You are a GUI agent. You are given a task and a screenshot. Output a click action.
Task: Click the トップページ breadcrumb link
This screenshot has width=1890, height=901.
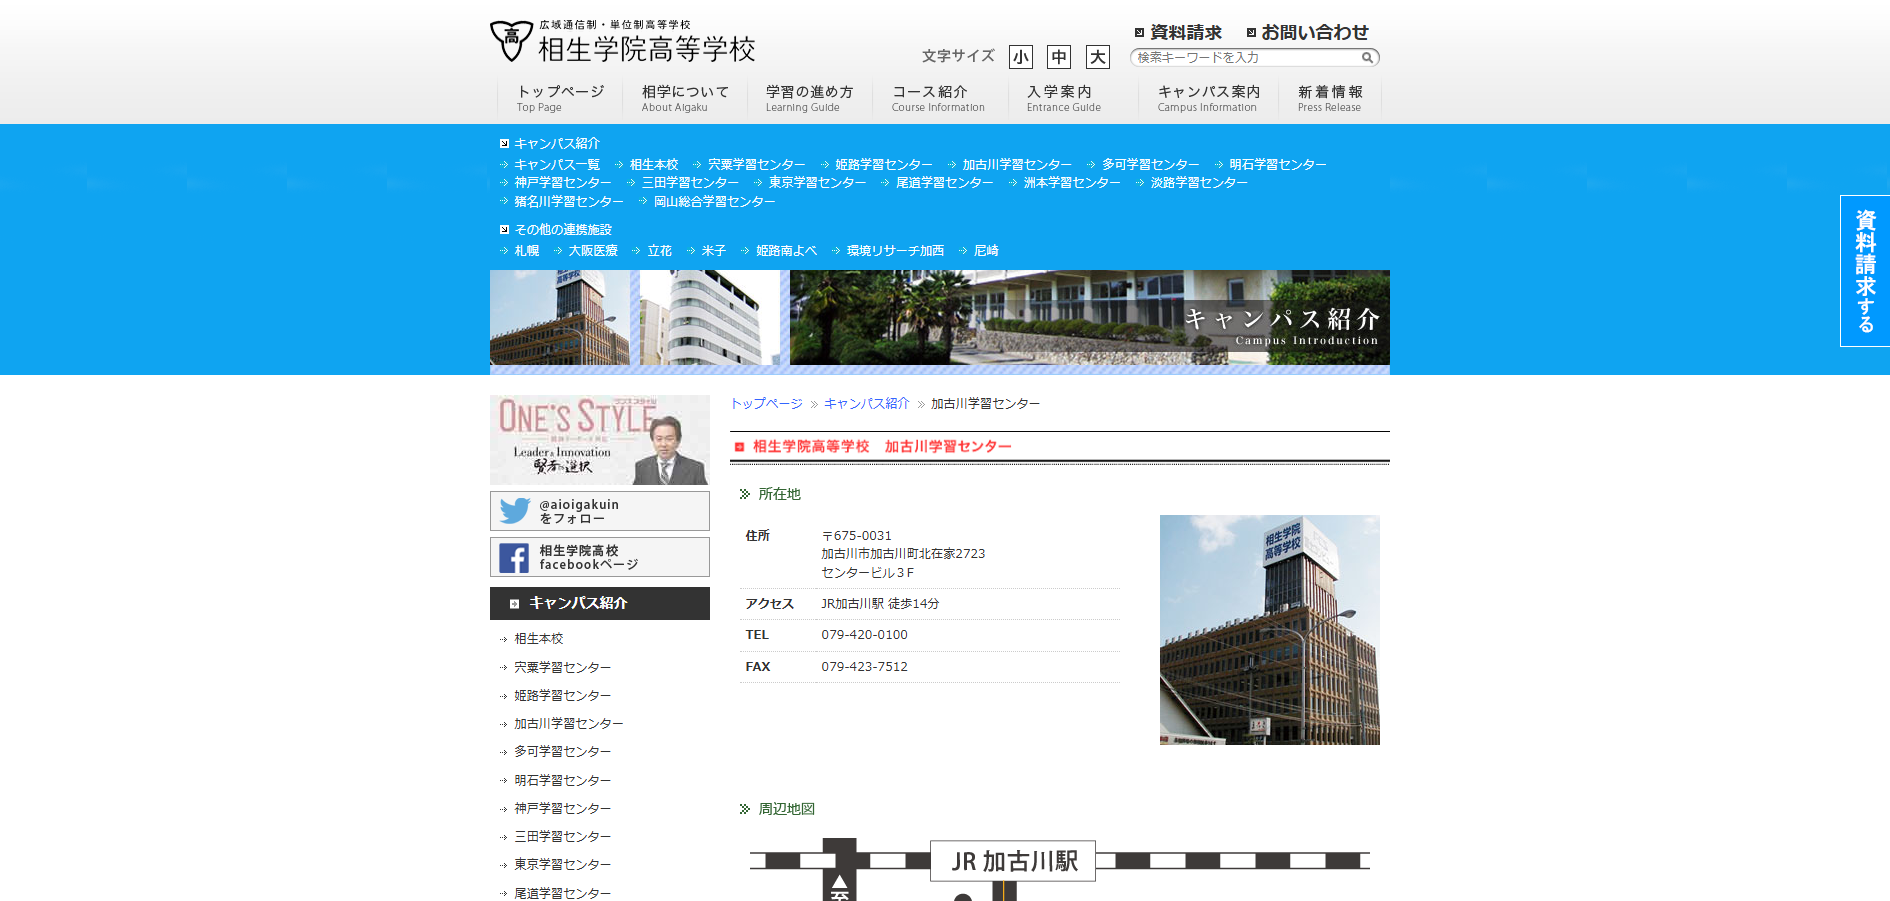point(766,404)
